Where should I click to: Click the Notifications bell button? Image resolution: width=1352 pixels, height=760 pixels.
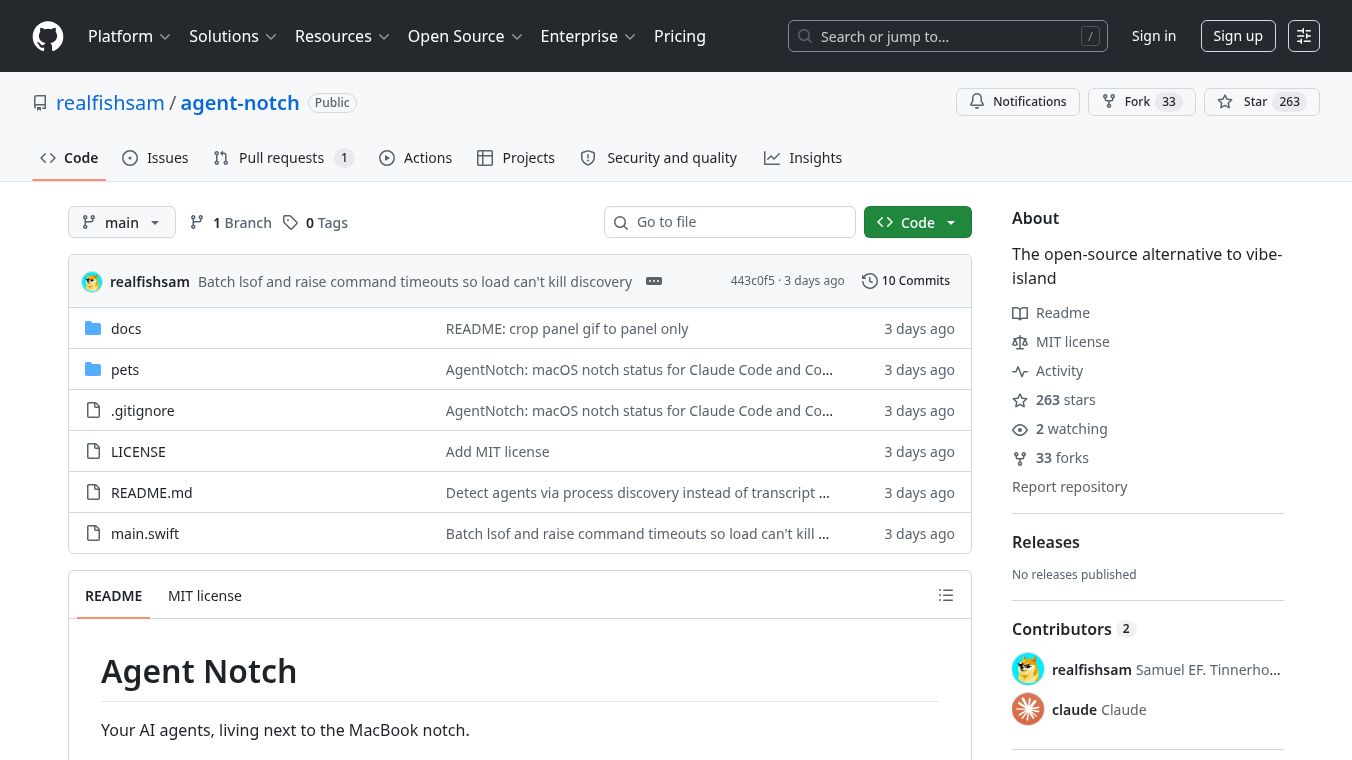1018,102
